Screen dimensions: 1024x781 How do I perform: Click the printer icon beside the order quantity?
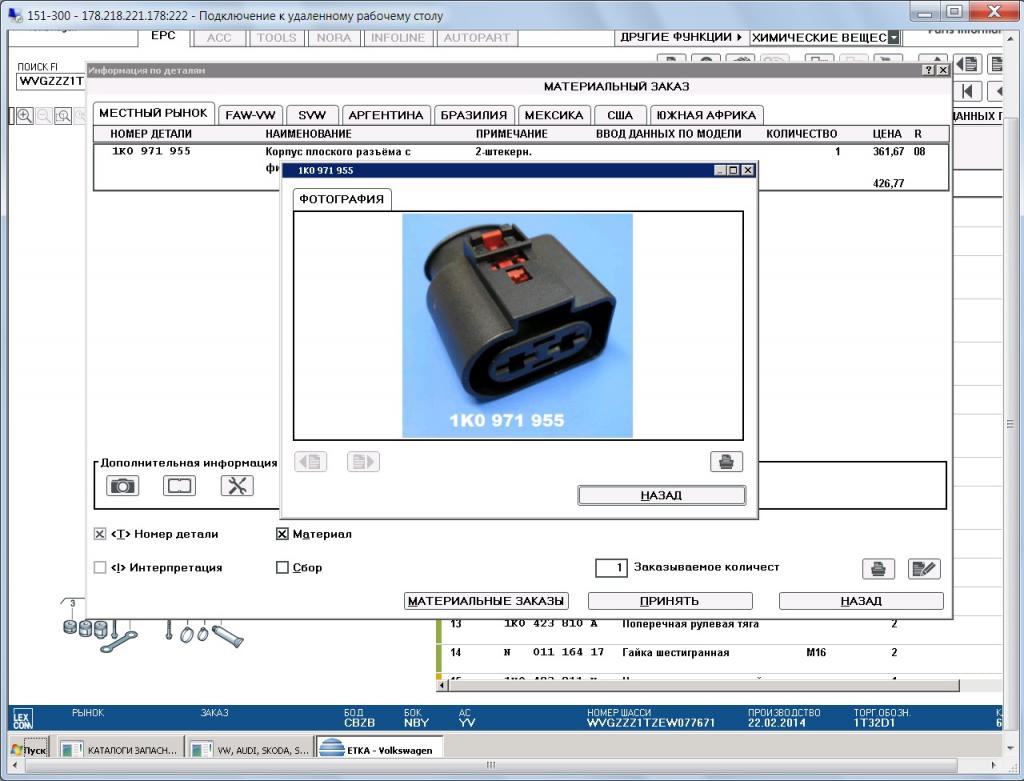point(878,568)
